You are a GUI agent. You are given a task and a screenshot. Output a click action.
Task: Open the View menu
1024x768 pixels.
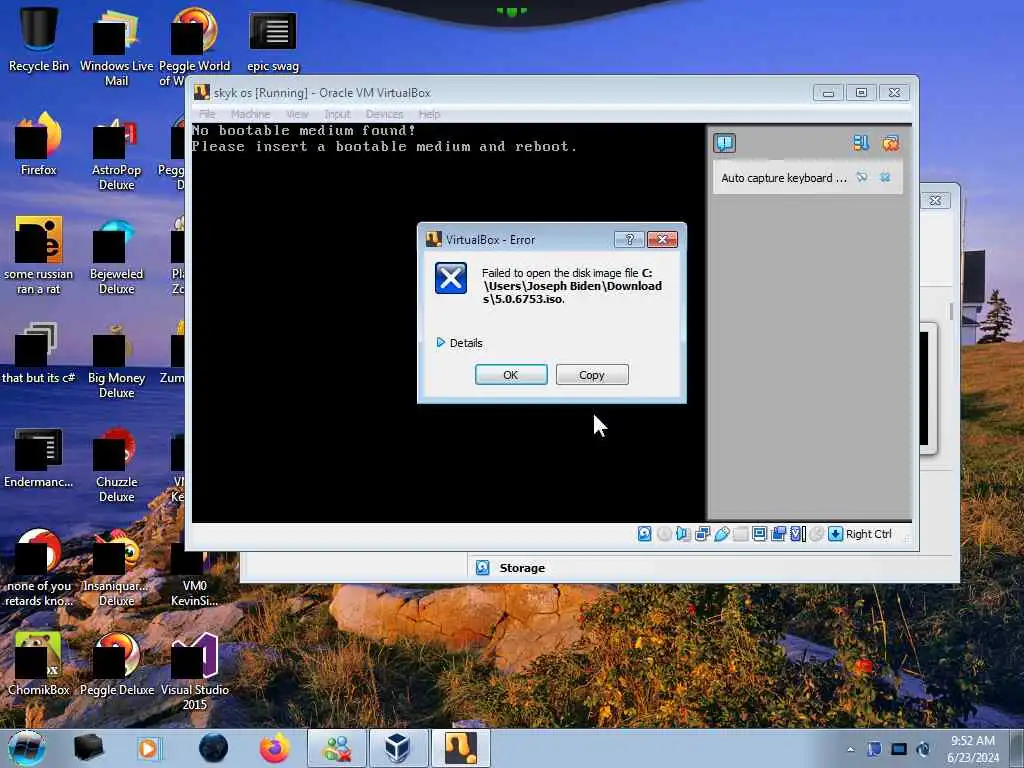(297, 114)
